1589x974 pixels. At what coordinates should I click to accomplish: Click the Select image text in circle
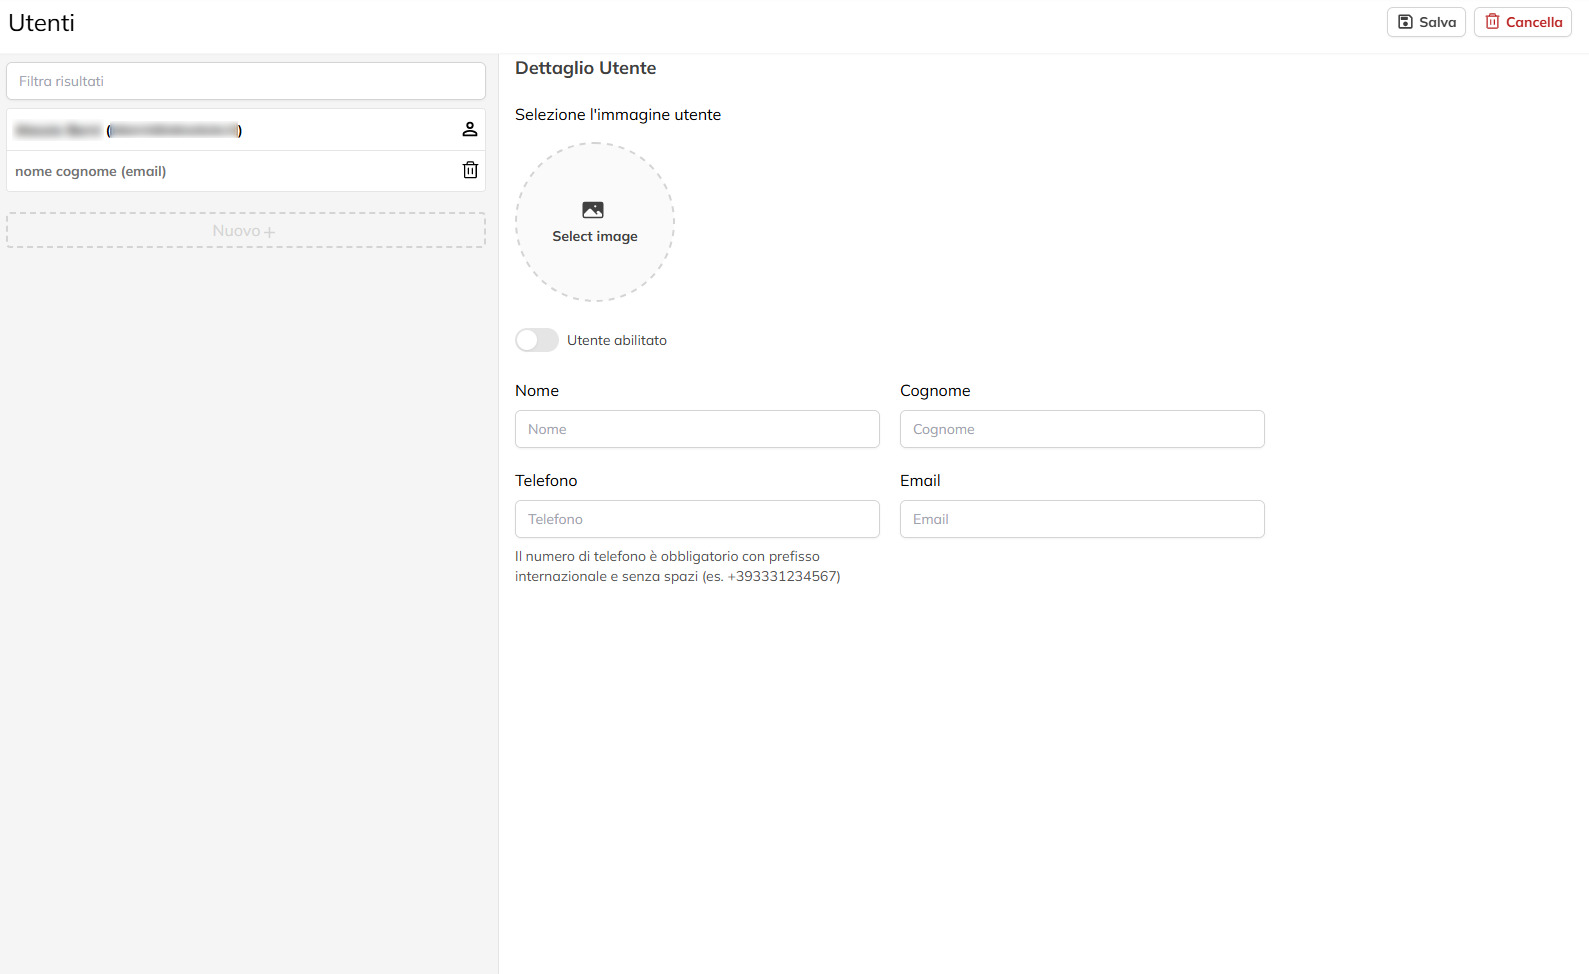coord(595,237)
